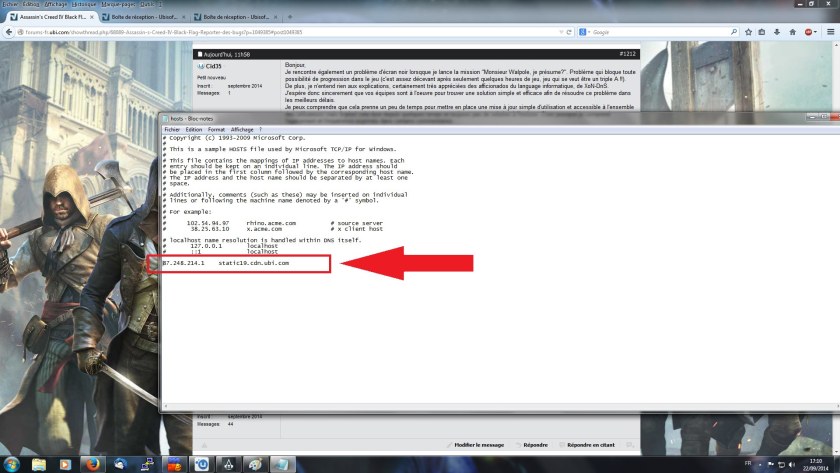Screen dimensions: 840x473
Task: Open forum user Cld35 profile link
Action: click(x=213, y=66)
